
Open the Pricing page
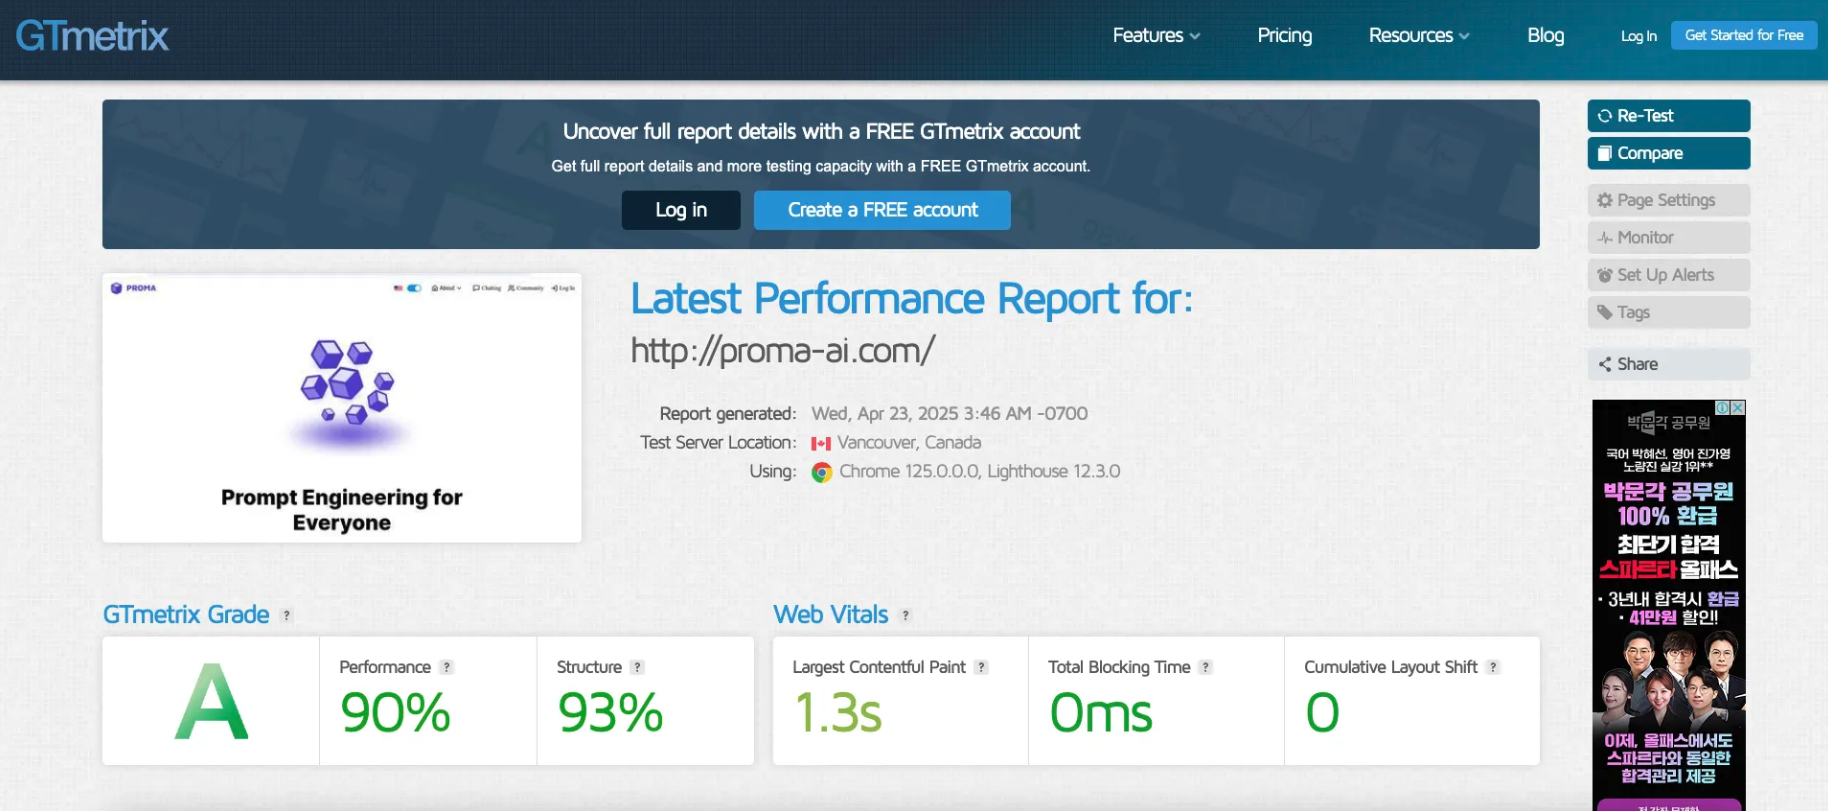(x=1284, y=35)
